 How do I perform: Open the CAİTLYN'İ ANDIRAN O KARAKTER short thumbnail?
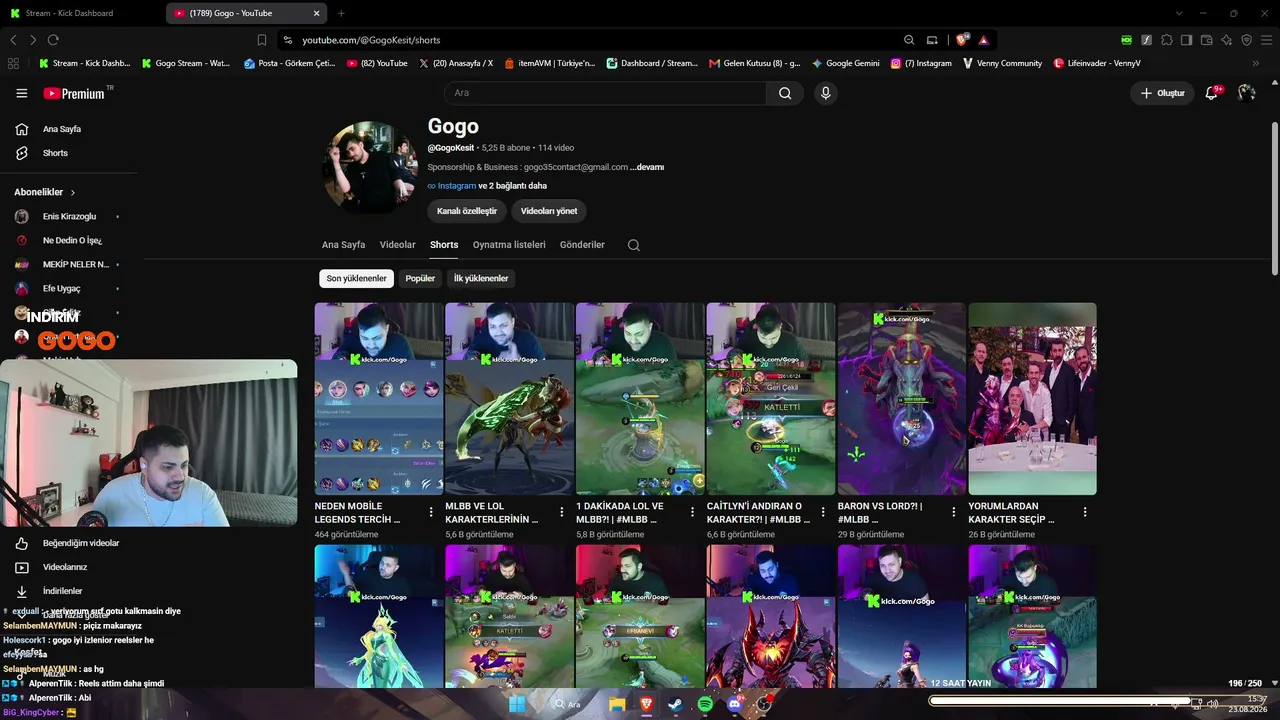(x=771, y=399)
